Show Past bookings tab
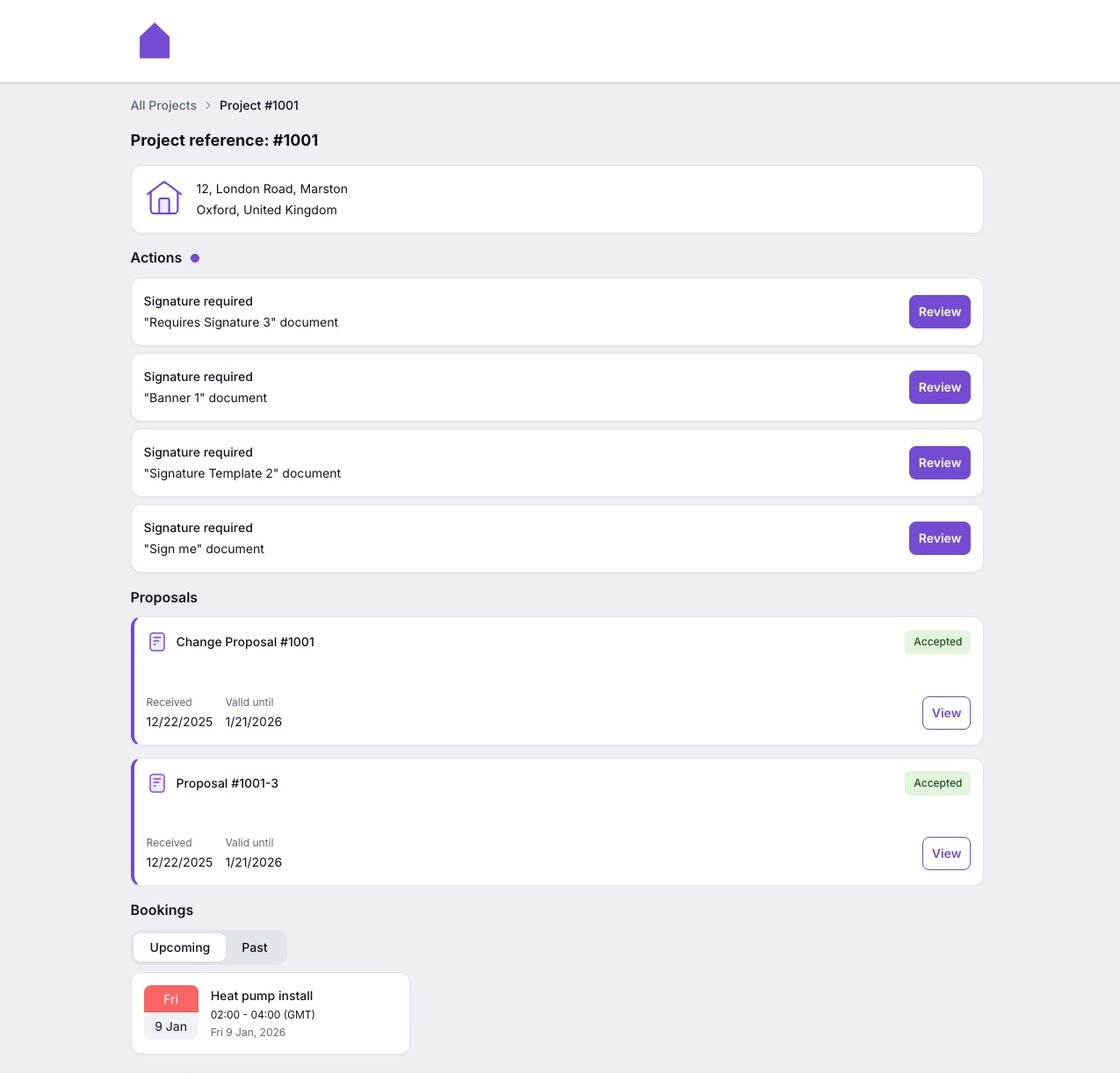Image resolution: width=1120 pixels, height=1073 pixels. pos(254,947)
